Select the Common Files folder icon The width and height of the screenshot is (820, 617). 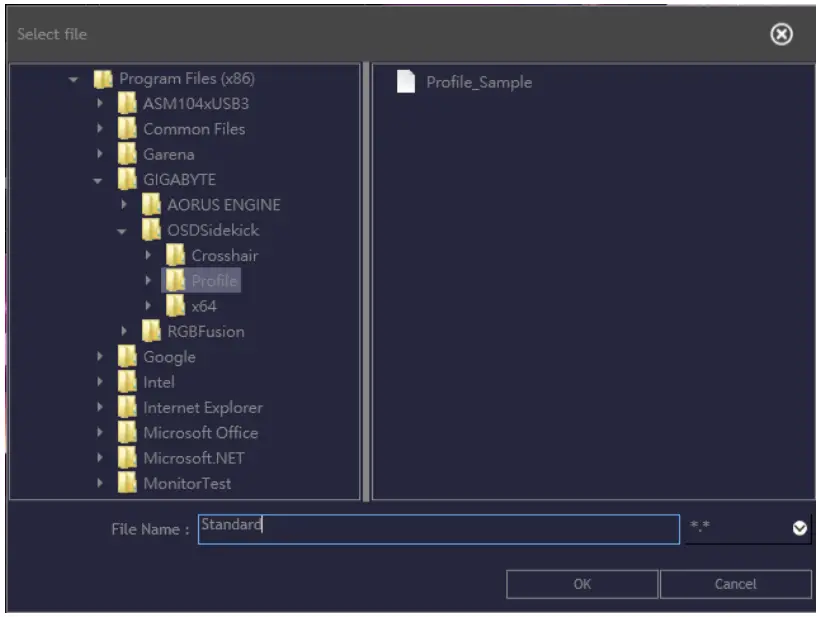pos(128,128)
